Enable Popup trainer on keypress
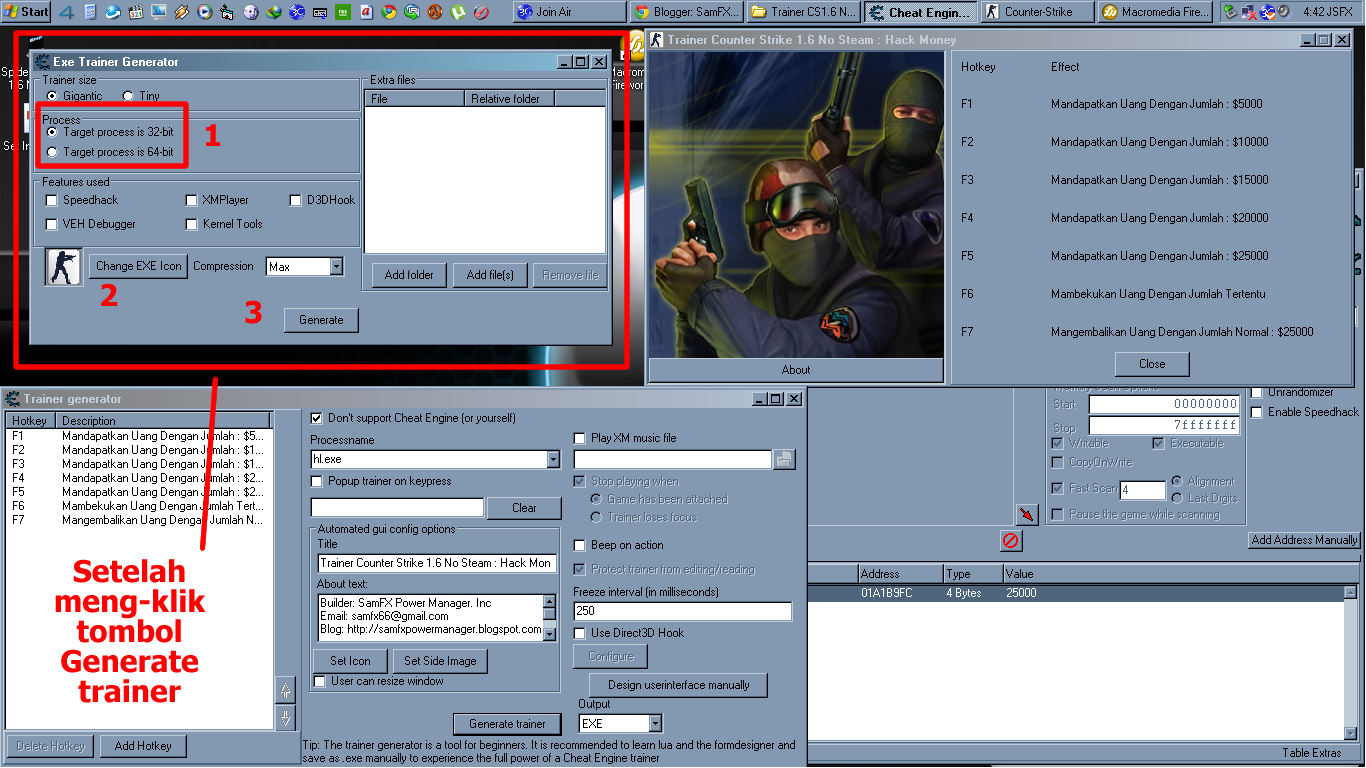The width and height of the screenshot is (1366, 768). [x=317, y=481]
